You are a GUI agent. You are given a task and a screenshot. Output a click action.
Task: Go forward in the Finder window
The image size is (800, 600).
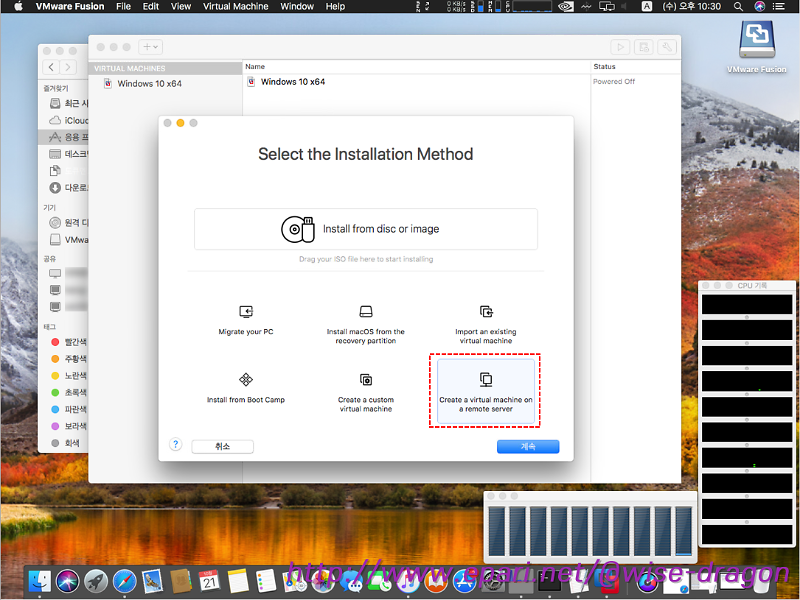[68, 67]
